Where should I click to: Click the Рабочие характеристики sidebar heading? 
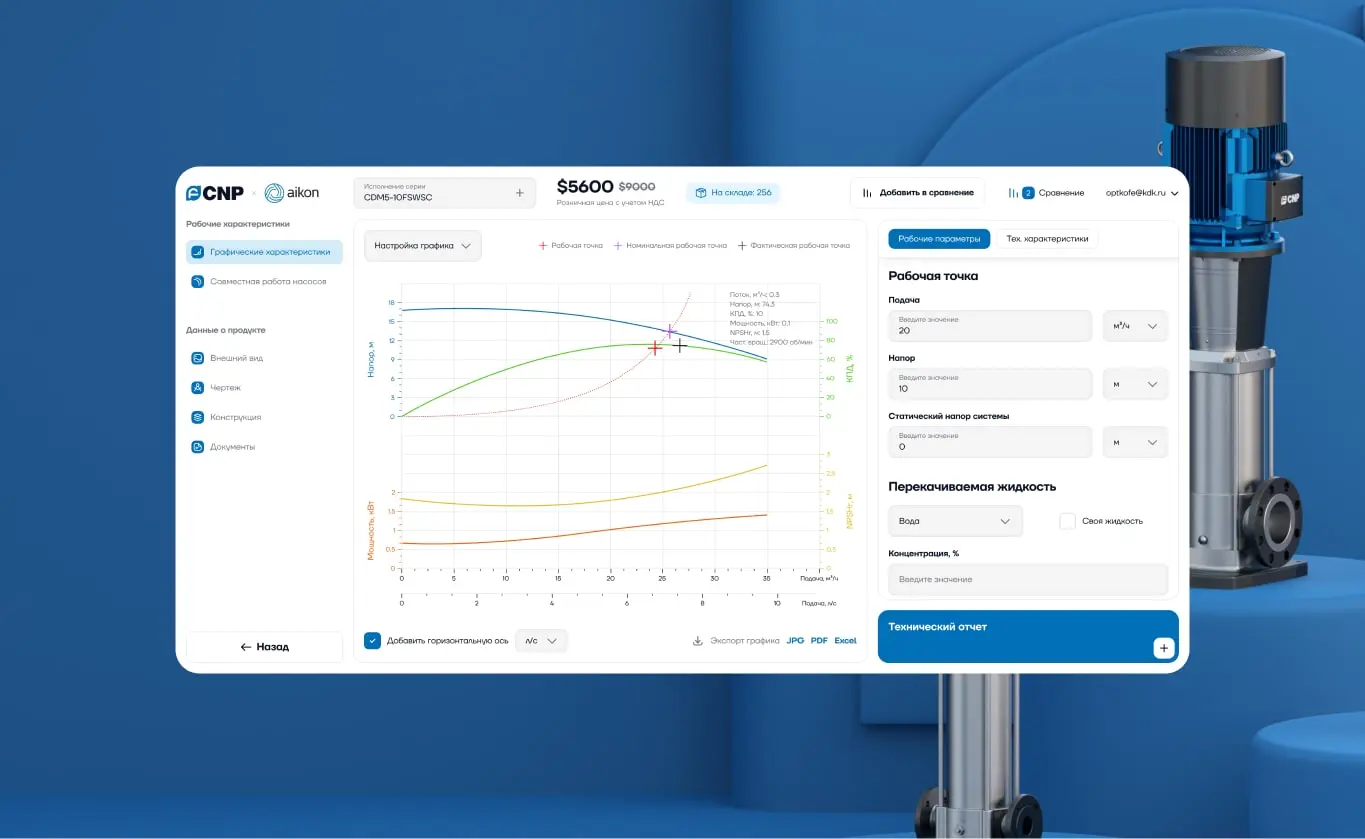(238, 224)
